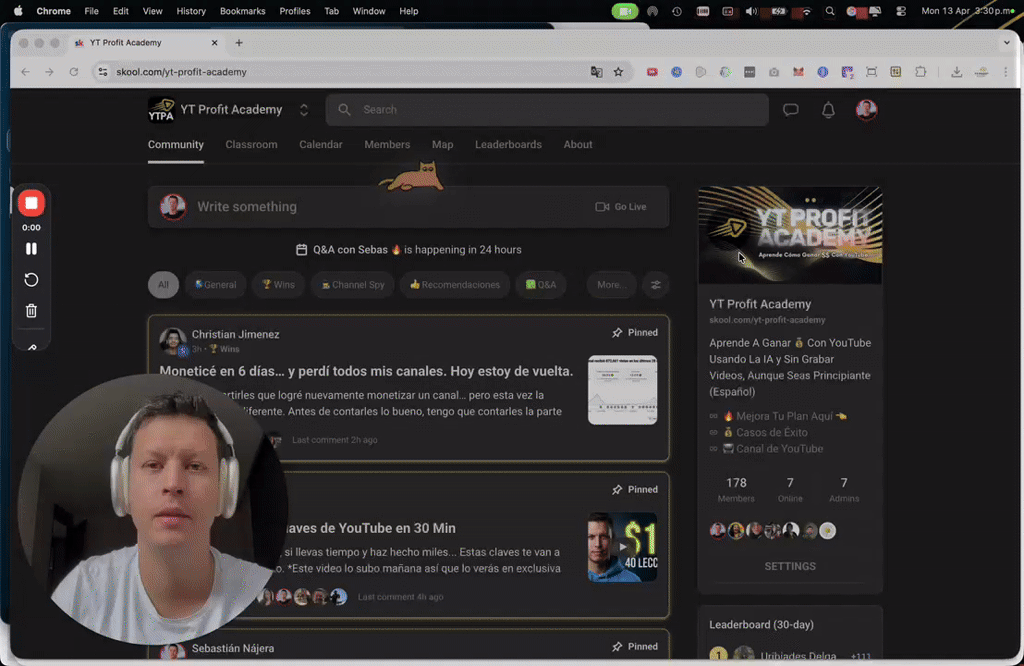Click Pinned icon on the YouTube 30 Min post
This screenshot has height=666, width=1024.
(617, 490)
